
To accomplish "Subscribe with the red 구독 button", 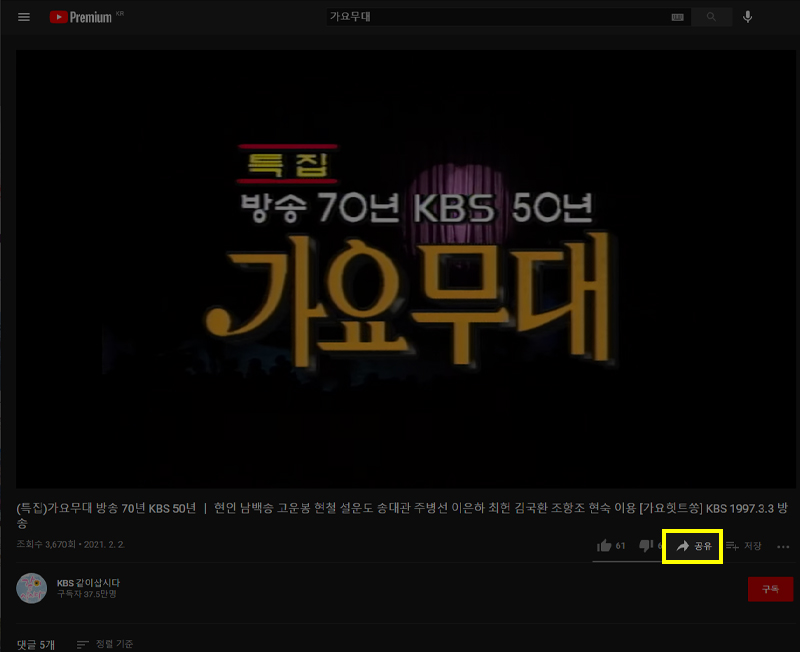I will click(x=770, y=589).
